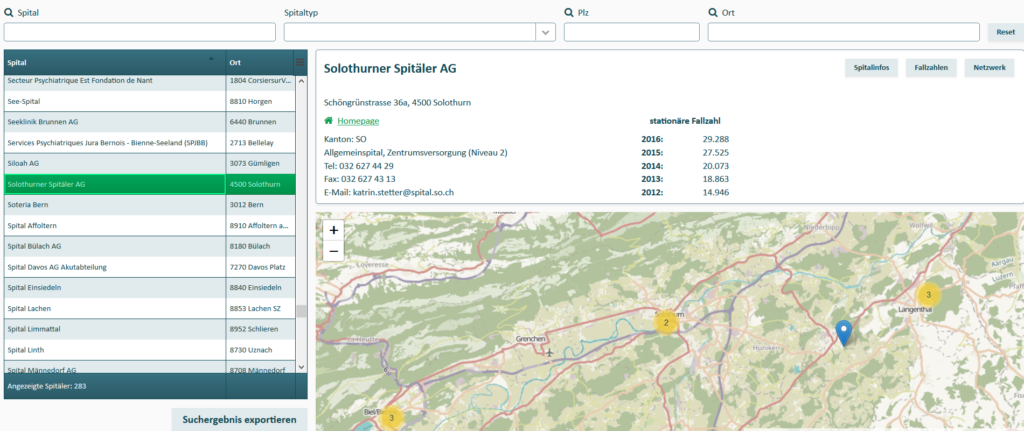The width and height of the screenshot is (1024, 431).
Task: Select Spital Bülach AG row
Action: (x=150, y=246)
